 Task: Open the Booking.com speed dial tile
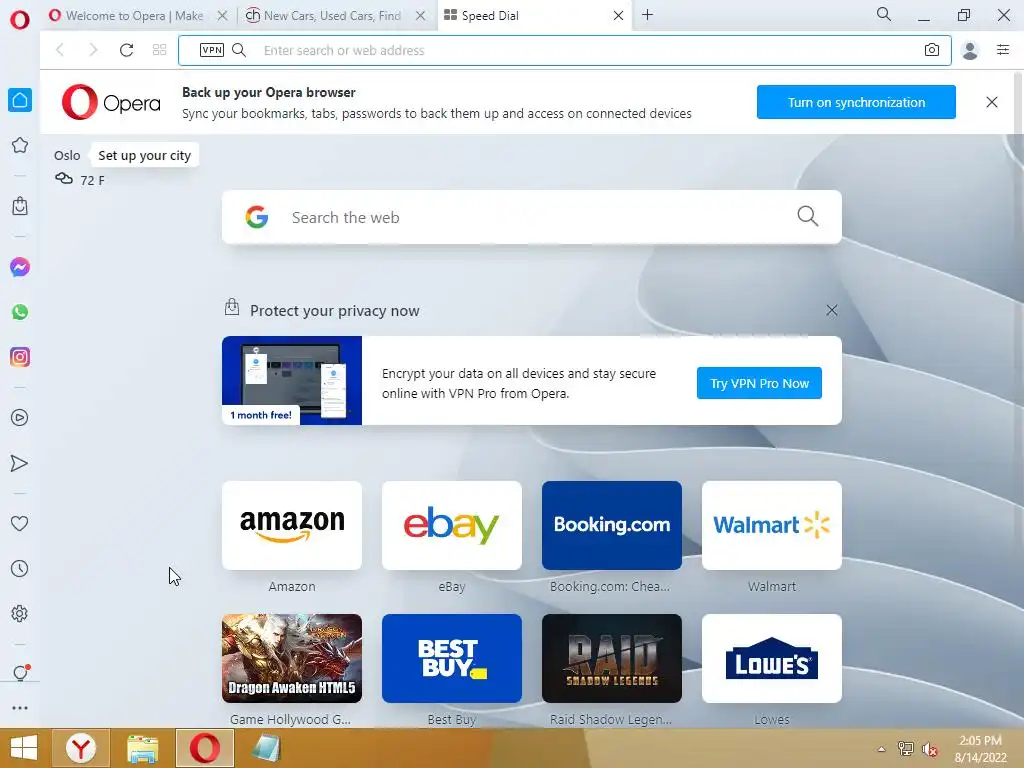(x=612, y=526)
